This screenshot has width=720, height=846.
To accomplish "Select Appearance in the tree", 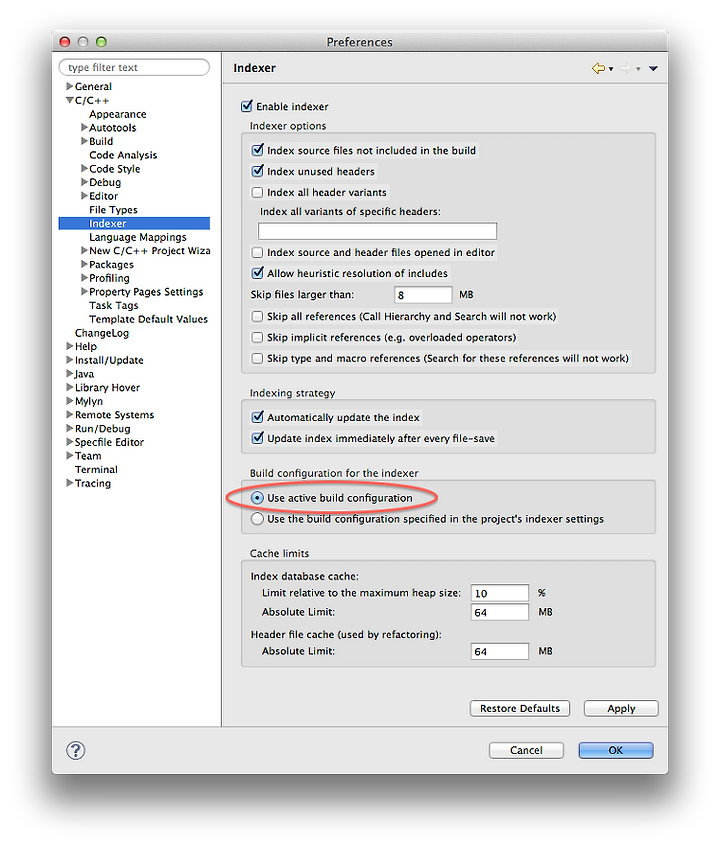I will tap(118, 114).
